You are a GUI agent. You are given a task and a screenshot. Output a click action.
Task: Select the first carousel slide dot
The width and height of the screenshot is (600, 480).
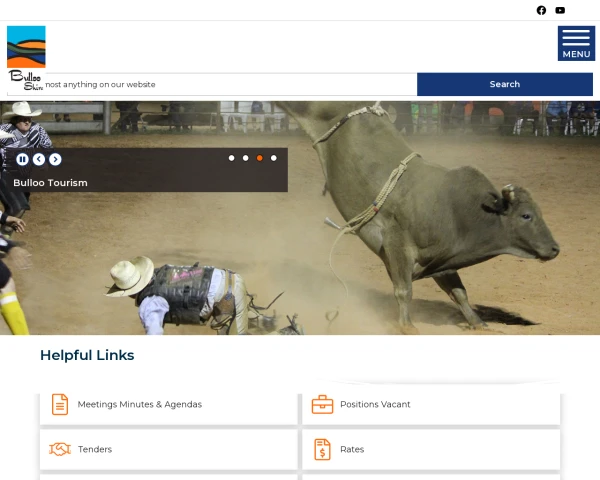pos(231,158)
